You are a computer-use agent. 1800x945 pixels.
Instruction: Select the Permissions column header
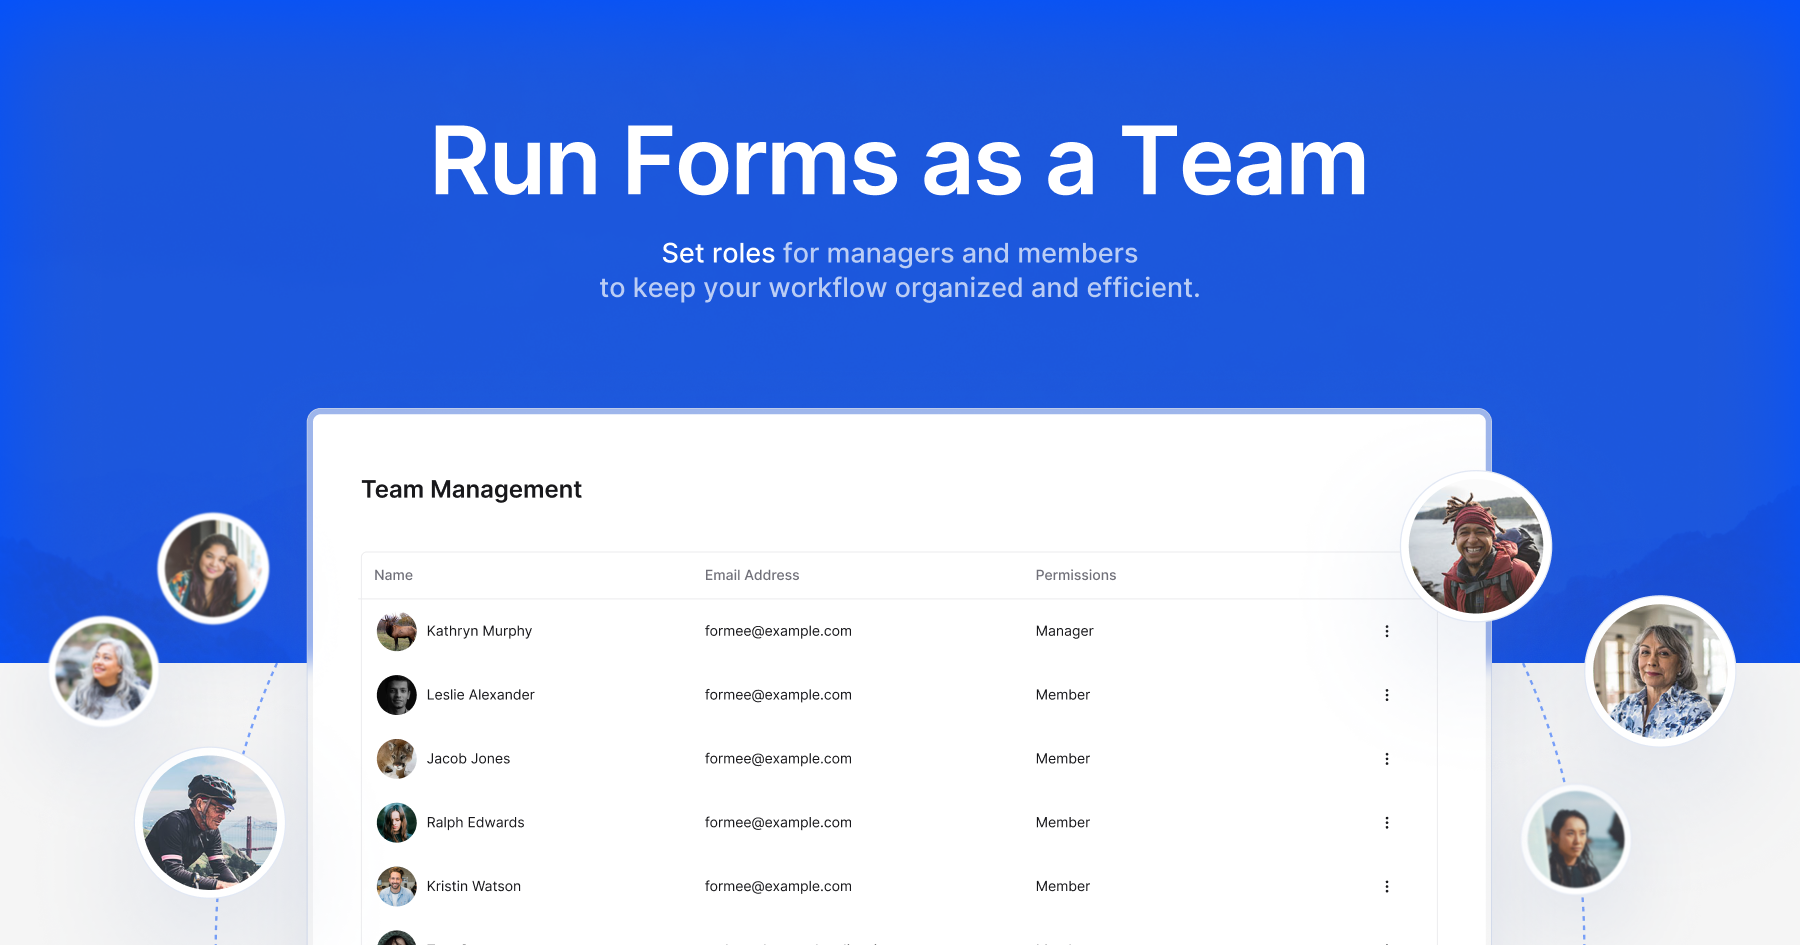tap(1075, 575)
